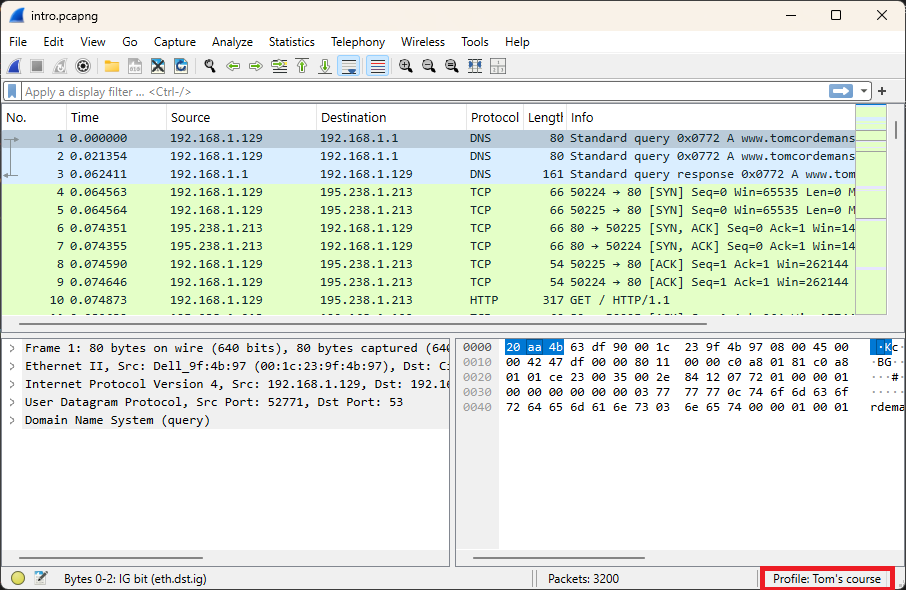Open display filter history dropdown
Screen dimensions: 906x590
click(x=864, y=91)
